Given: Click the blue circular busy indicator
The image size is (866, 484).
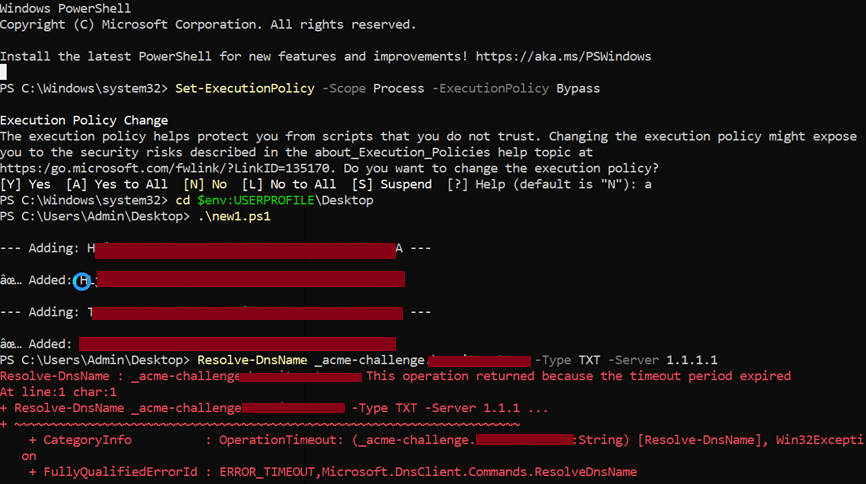Looking at the screenshot, I should pyautogui.click(x=83, y=280).
